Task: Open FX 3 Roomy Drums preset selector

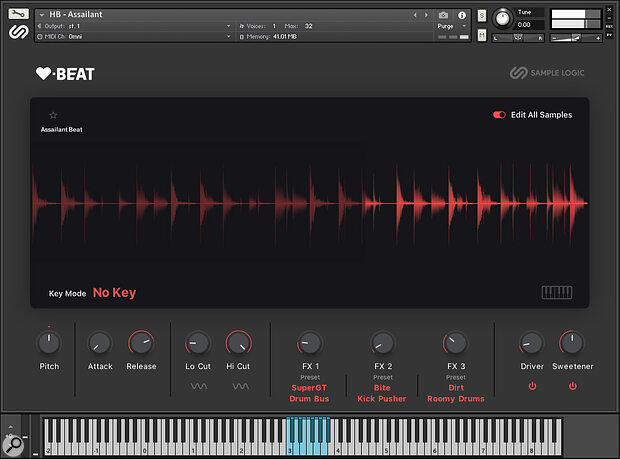Action: click(x=456, y=399)
